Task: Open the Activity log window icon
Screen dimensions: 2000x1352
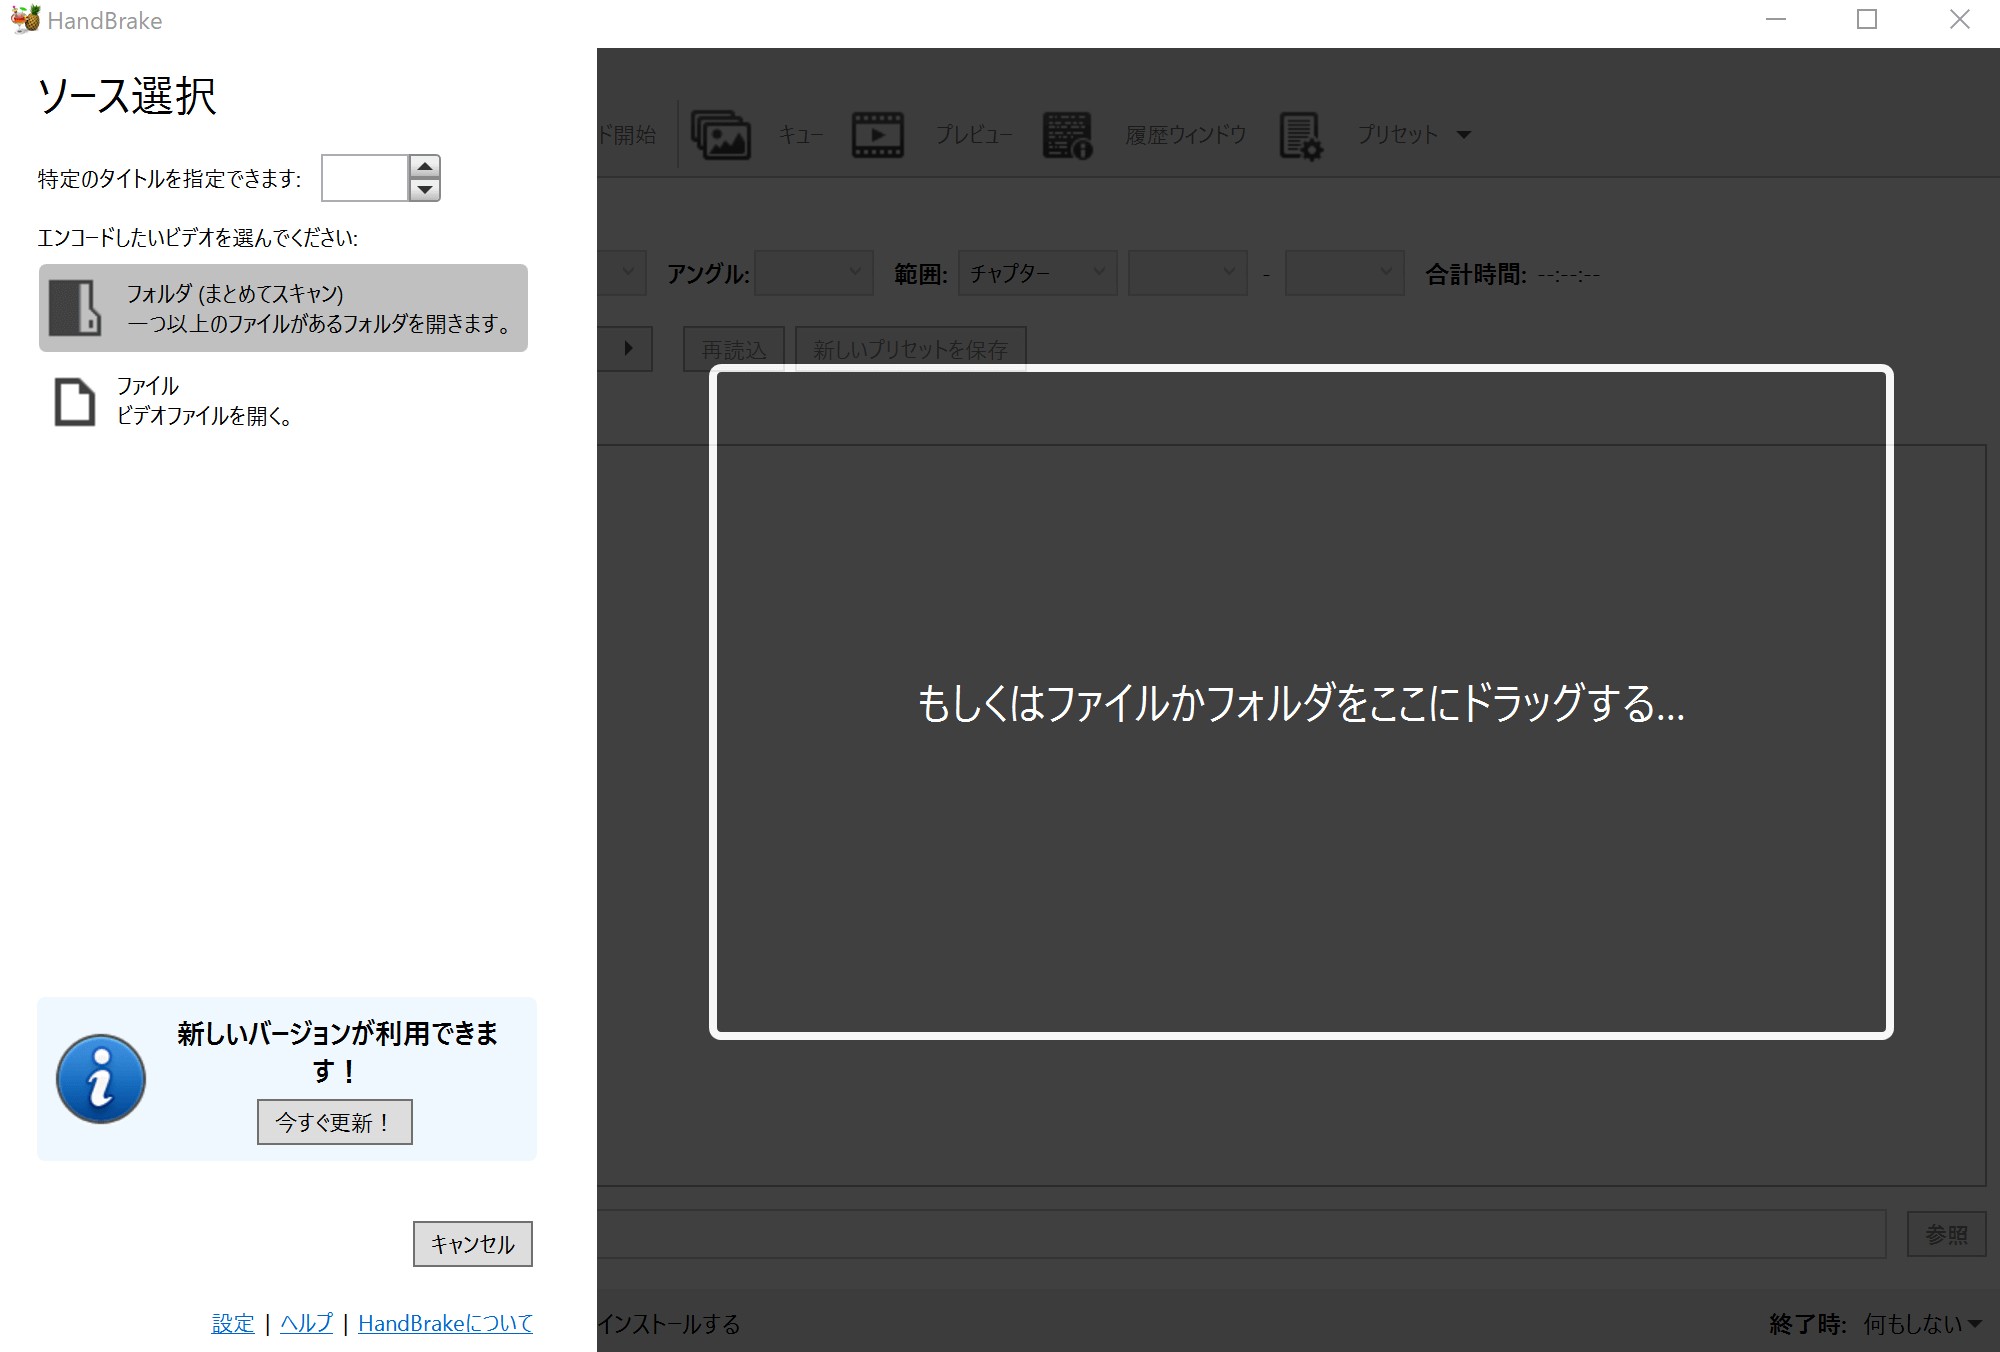Action: tap(1067, 135)
